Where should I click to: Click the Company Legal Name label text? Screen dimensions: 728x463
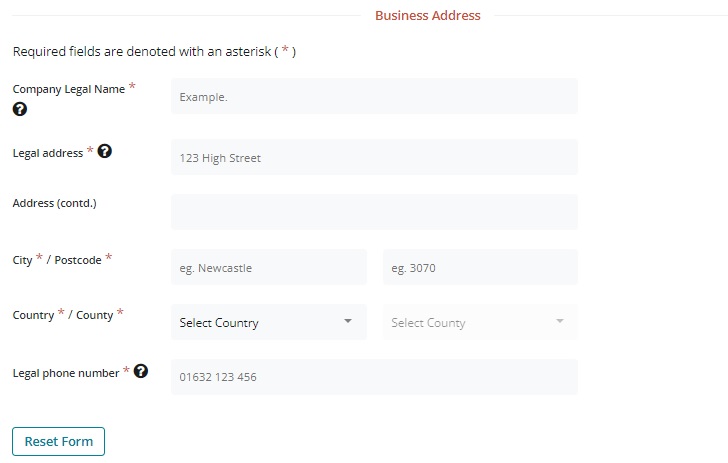click(68, 89)
